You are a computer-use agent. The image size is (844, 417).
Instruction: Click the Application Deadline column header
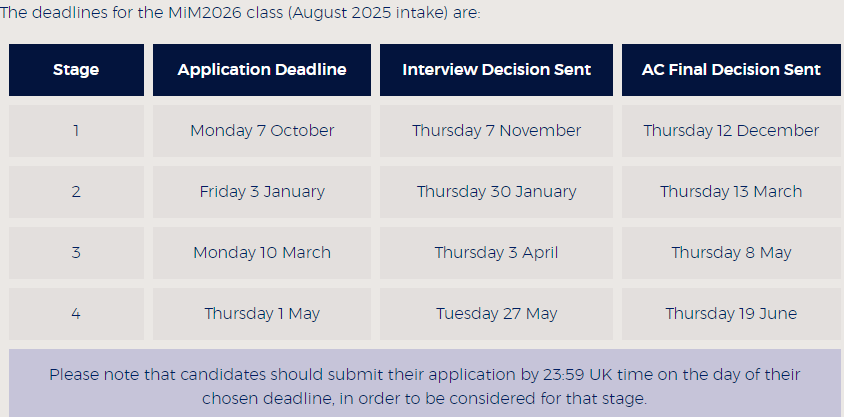[262, 70]
